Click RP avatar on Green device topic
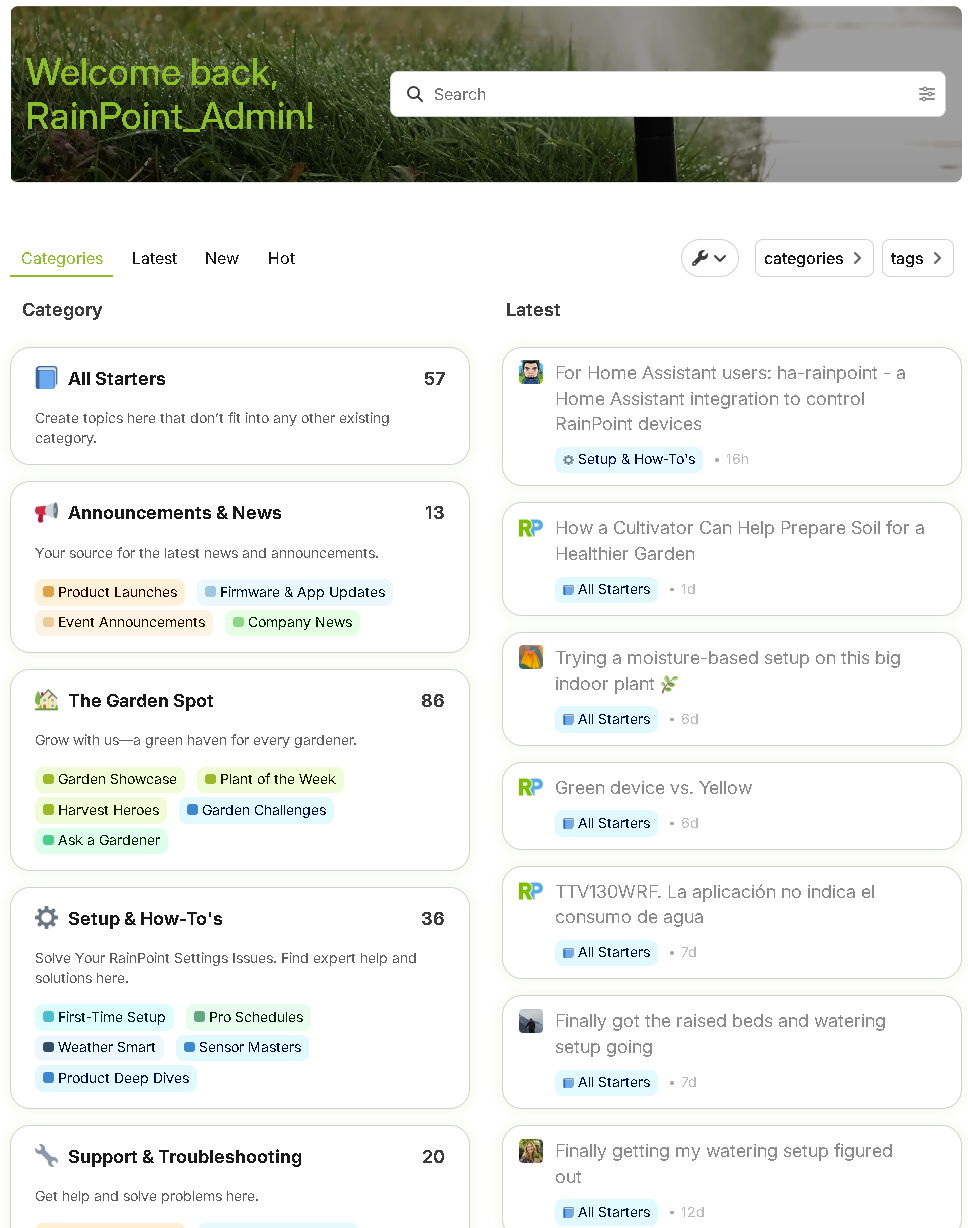Viewport: 968px width, 1228px height. tap(531, 787)
